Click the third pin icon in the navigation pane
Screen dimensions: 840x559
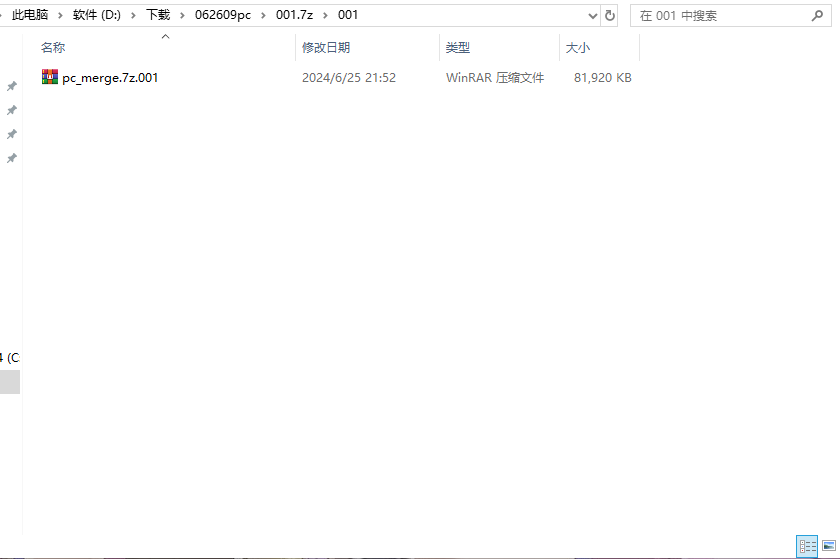pyautogui.click(x=12, y=134)
